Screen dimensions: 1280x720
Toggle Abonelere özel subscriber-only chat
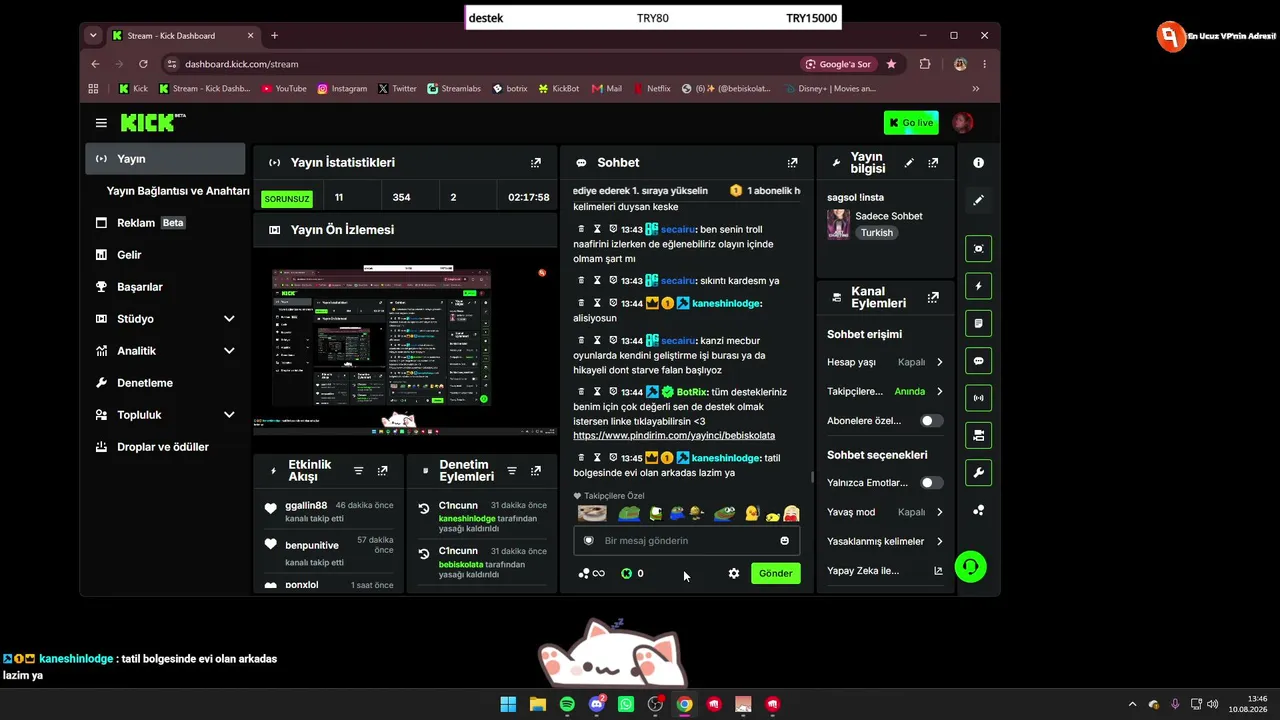pyautogui.click(x=931, y=421)
